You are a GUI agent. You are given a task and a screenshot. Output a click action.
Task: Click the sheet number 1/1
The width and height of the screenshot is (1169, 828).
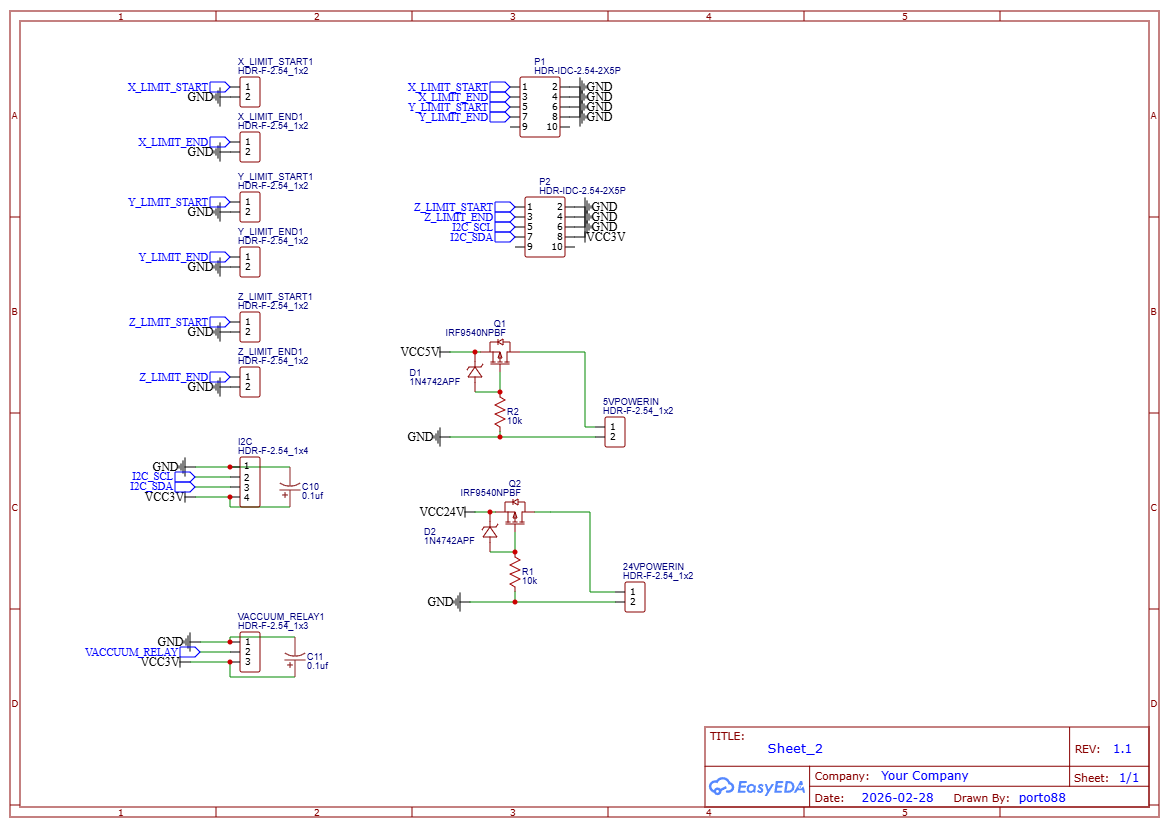point(1129,778)
